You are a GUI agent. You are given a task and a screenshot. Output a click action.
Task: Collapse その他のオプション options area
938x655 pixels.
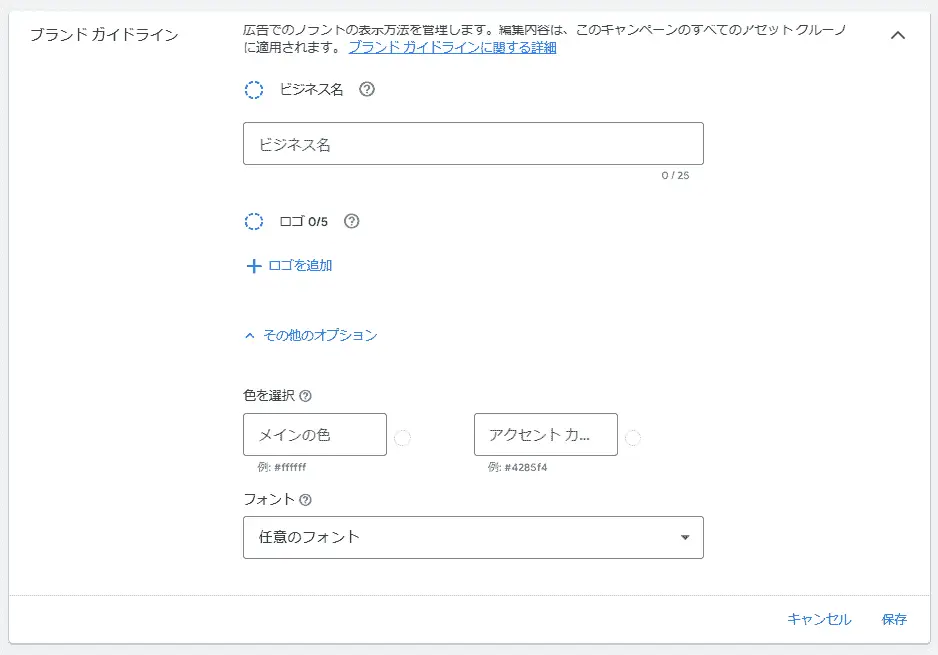pyautogui.click(x=318, y=336)
